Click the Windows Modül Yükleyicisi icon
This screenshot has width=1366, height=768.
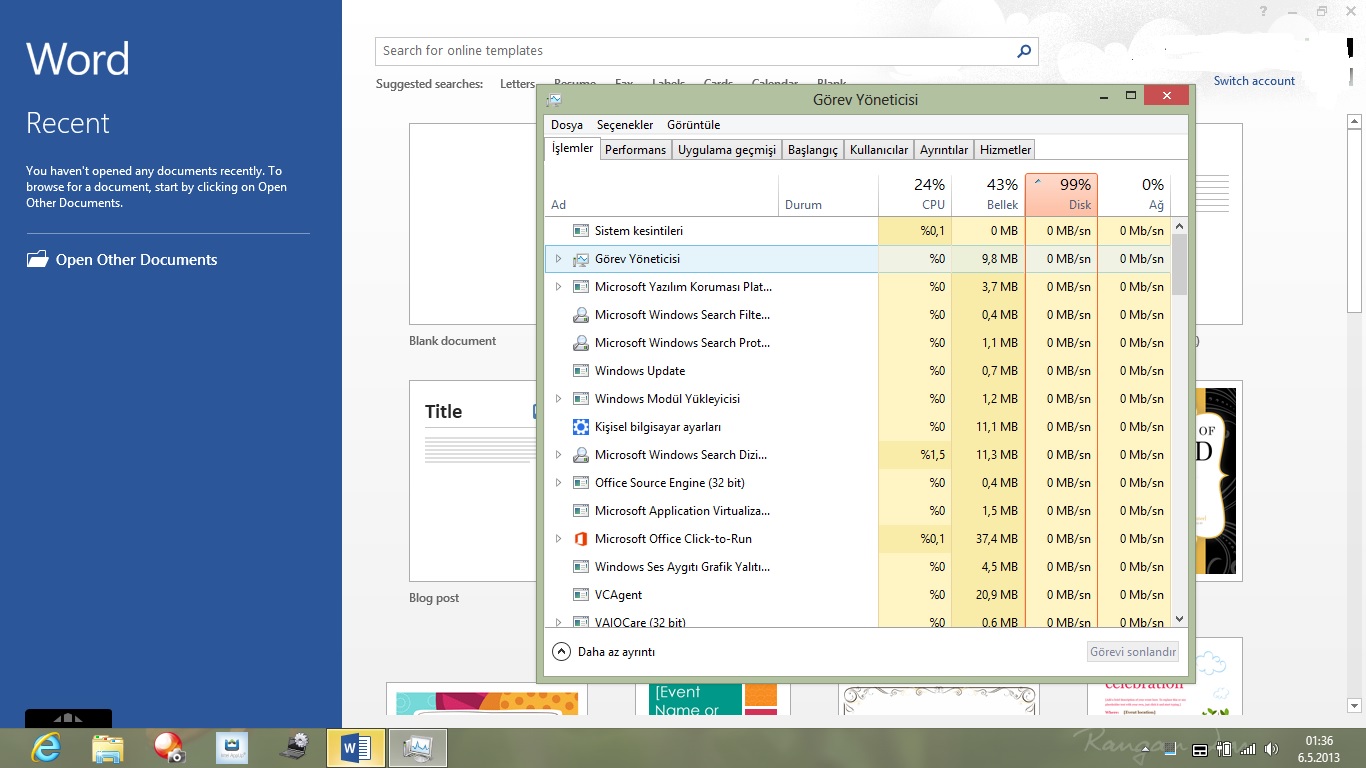[580, 399]
